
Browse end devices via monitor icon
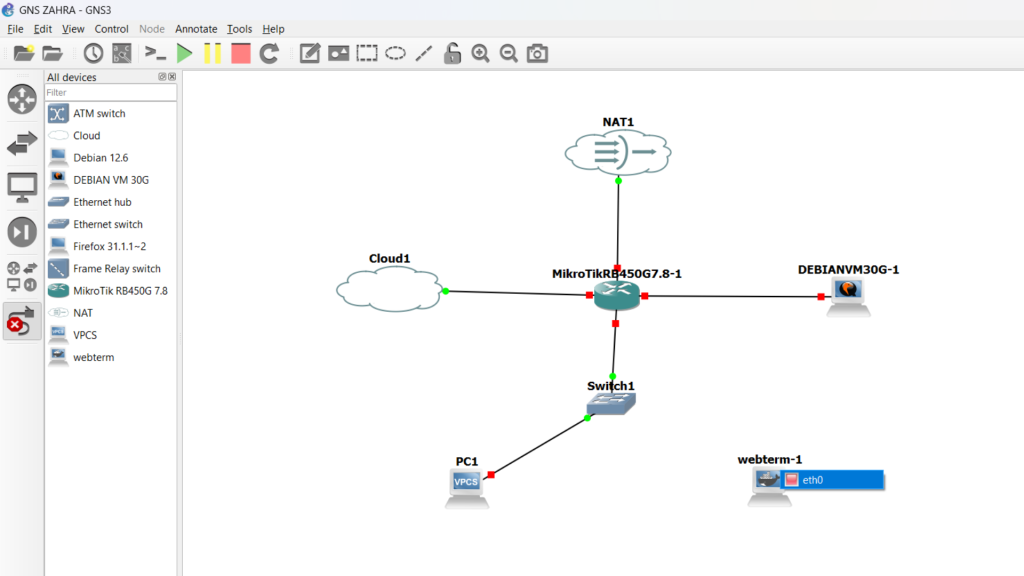[22, 187]
